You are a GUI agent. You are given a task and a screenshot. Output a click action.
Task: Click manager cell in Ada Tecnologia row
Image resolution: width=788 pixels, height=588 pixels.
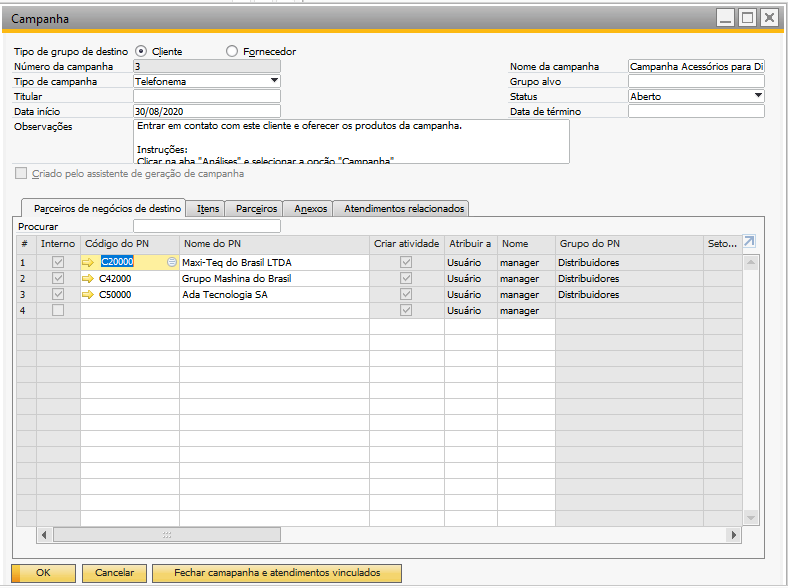[526, 295]
